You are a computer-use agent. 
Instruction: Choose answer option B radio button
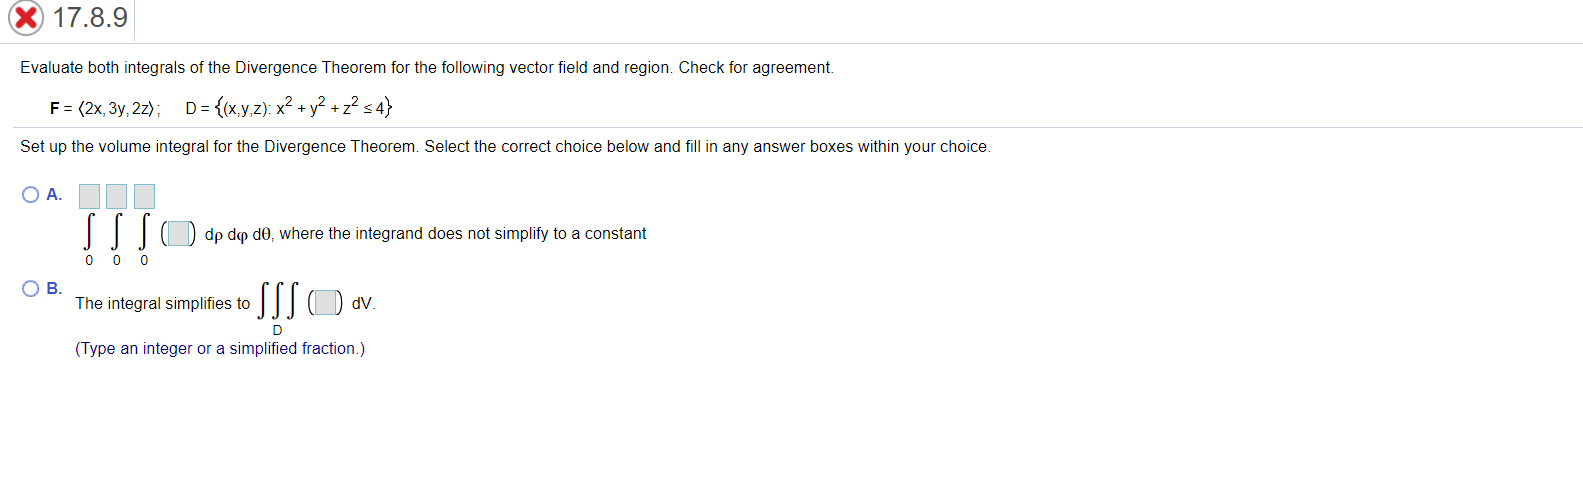coord(31,289)
